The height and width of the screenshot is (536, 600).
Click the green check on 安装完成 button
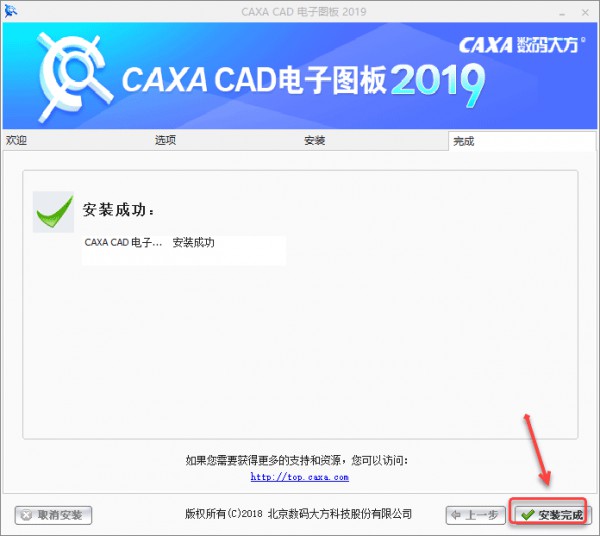point(528,515)
